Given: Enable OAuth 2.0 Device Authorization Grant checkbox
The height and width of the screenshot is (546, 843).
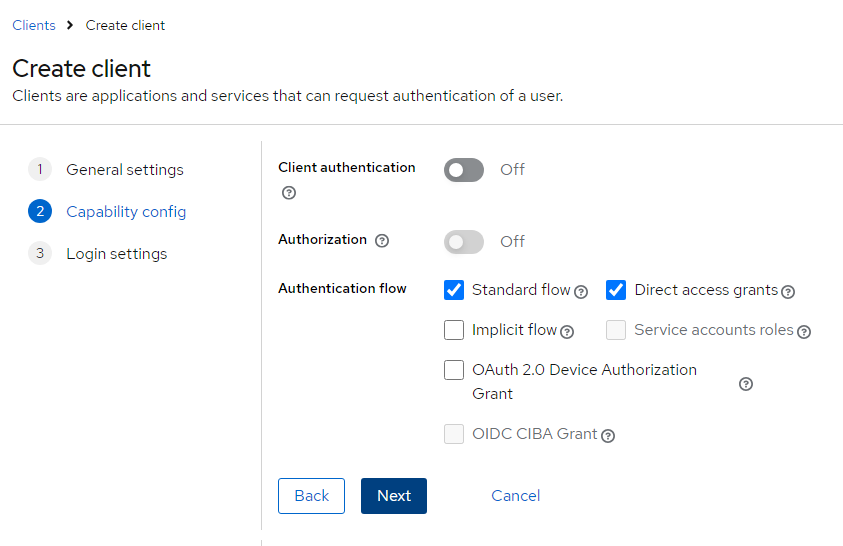Looking at the screenshot, I should (454, 370).
